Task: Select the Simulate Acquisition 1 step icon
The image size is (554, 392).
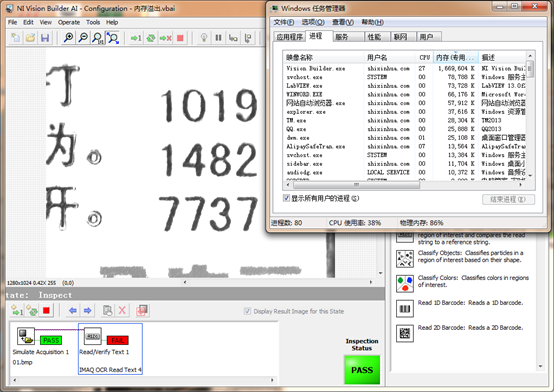Action: [26, 336]
